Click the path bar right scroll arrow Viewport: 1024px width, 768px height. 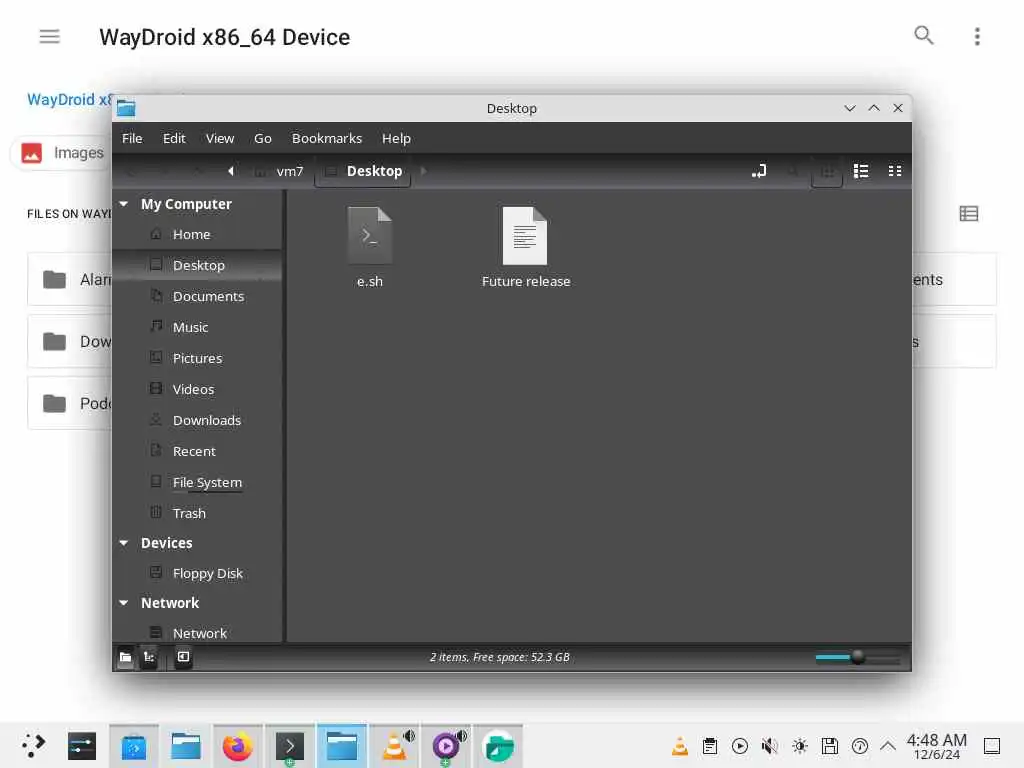[x=423, y=171]
